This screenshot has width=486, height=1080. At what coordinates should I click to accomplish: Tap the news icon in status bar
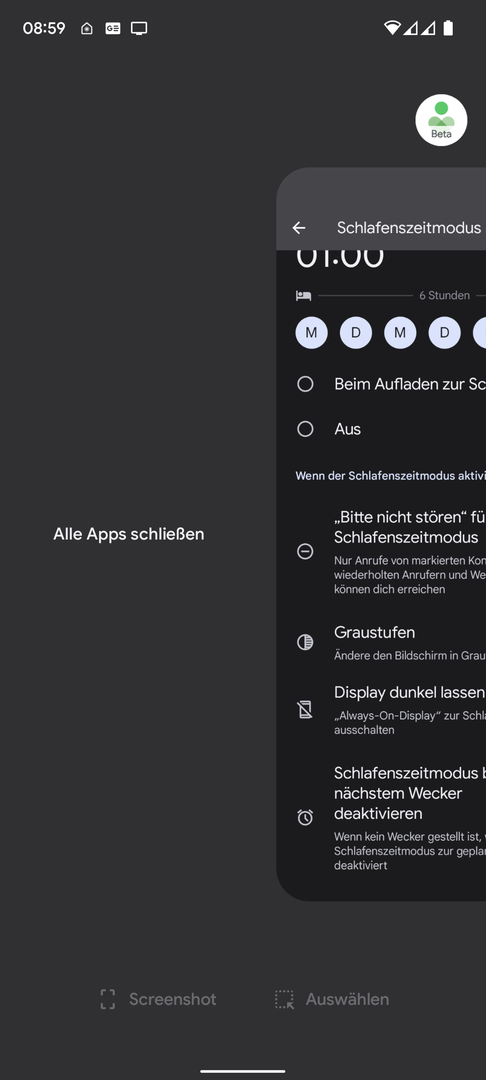coord(113,28)
